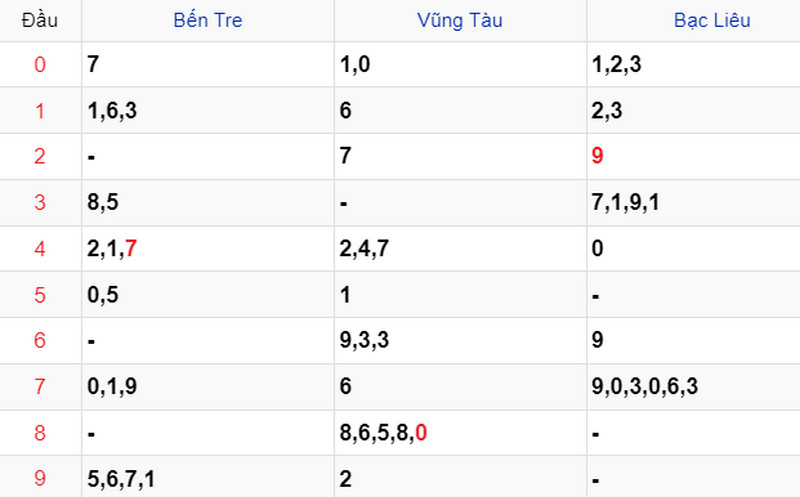Click the Bạc Liêu cell reading 7,1,9,1
This screenshot has height=497, width=800.
(x=625, y=203)
